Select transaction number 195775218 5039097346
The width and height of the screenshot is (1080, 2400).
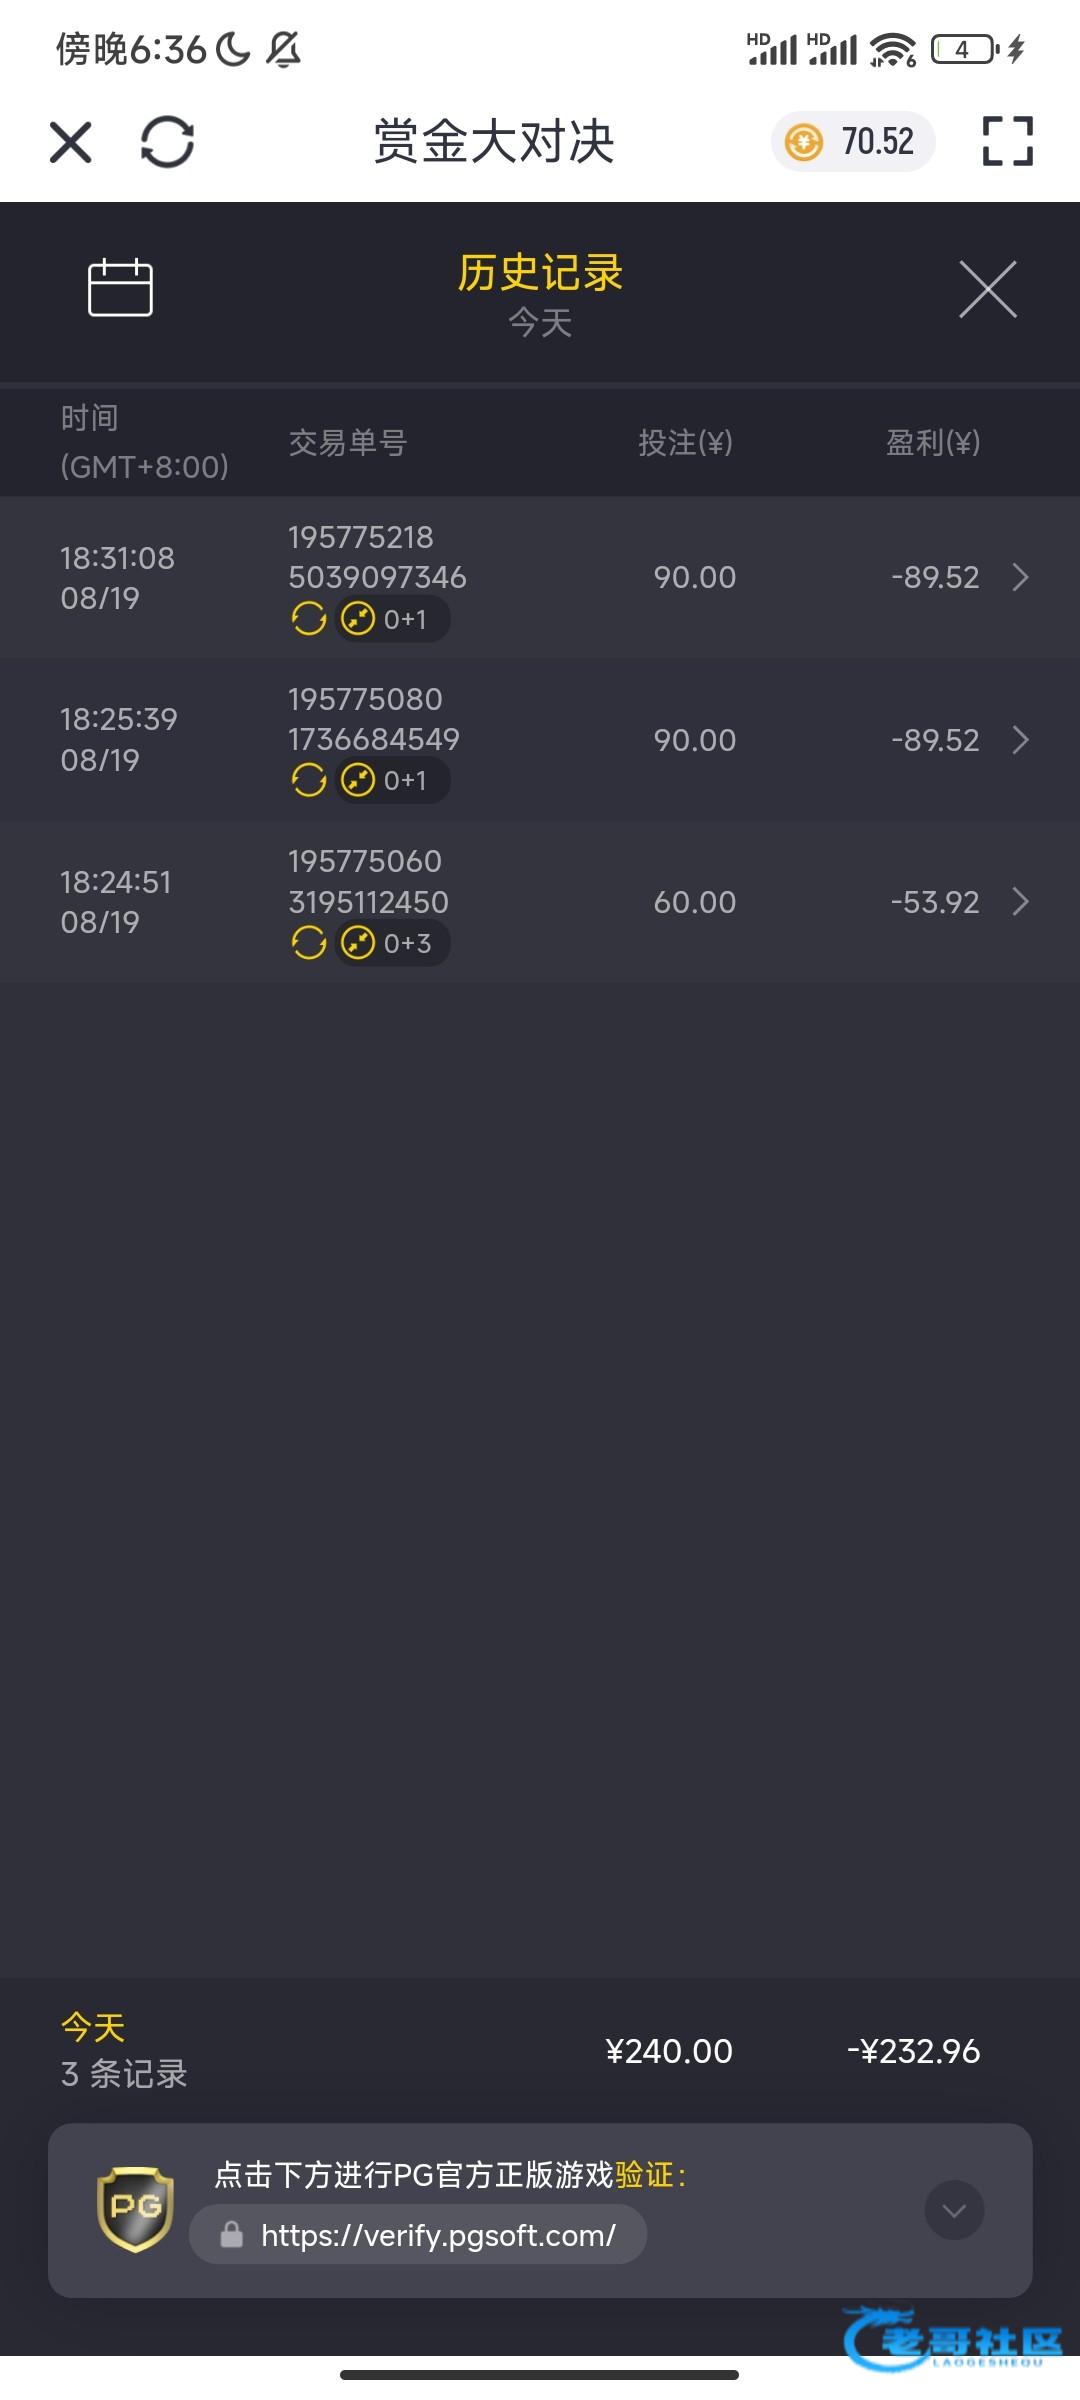pyautogui.click(x=376, y=557)
